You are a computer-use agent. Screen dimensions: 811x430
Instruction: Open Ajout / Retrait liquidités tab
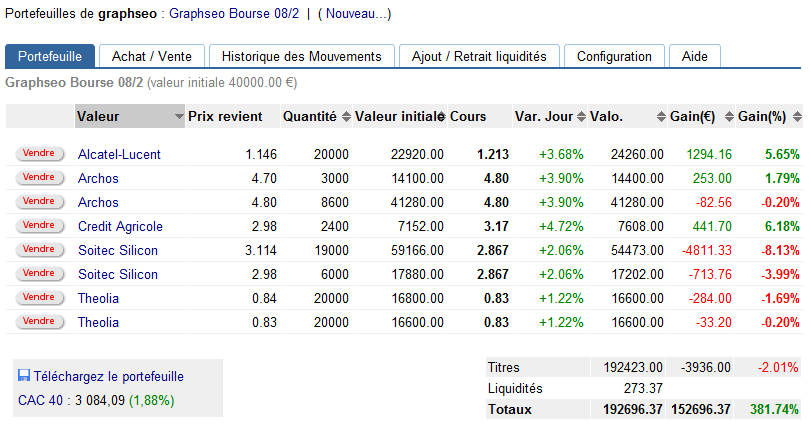pos(479,57)
